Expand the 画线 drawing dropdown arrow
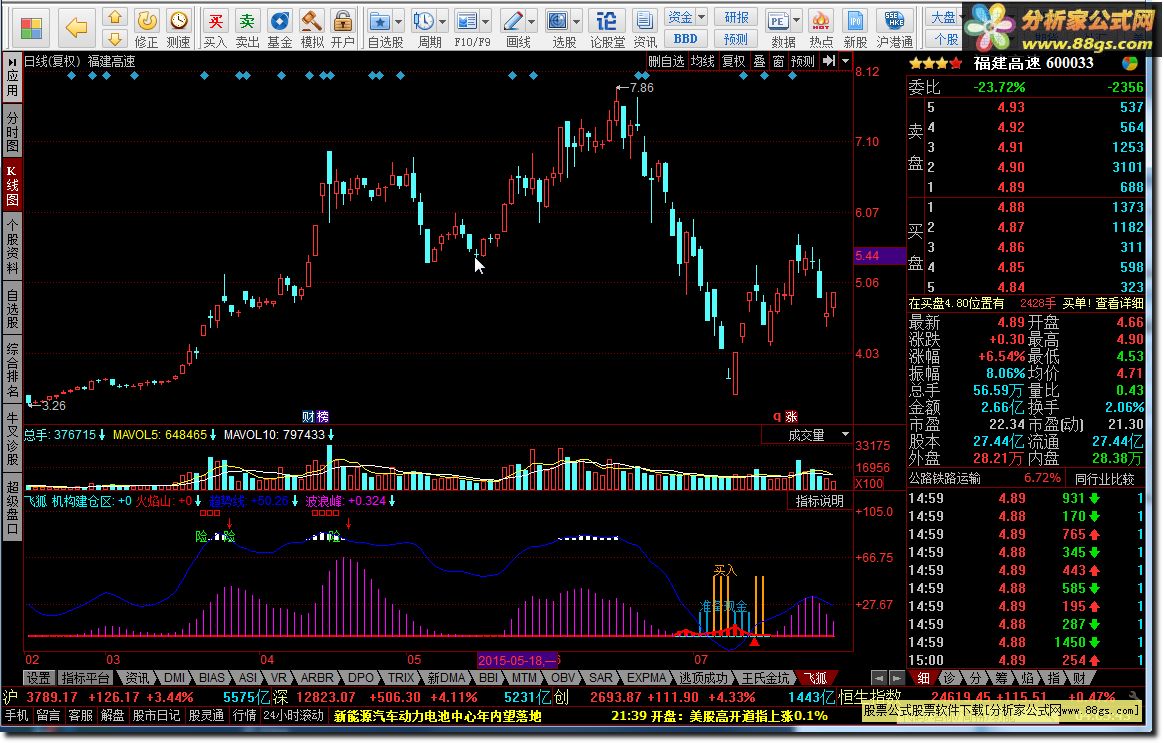Image resolution: width=1164 pixels, height=743 pixels. point(532,21)
